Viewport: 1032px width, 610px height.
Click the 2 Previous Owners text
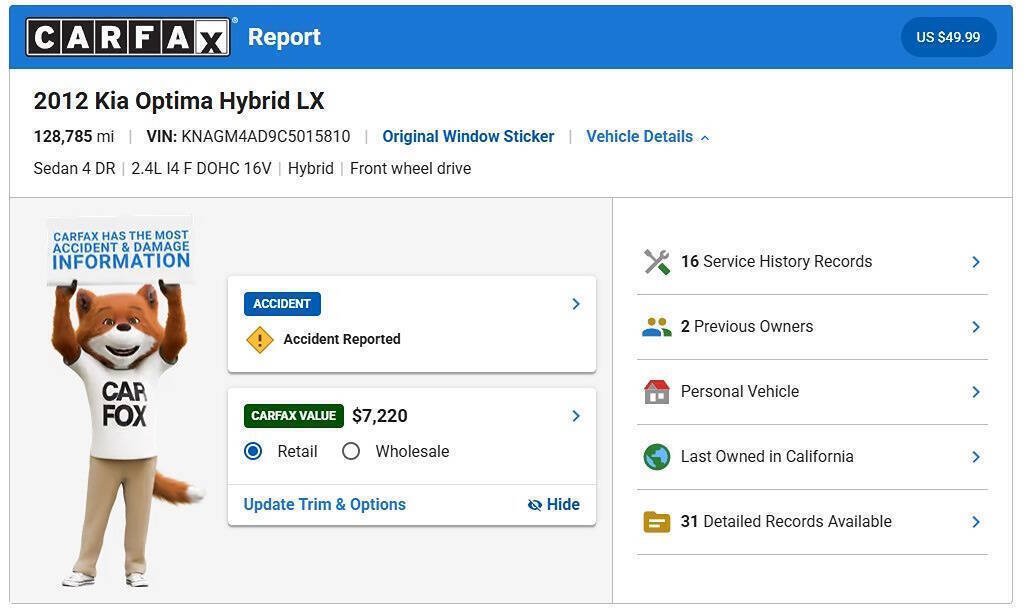[747, 326]
